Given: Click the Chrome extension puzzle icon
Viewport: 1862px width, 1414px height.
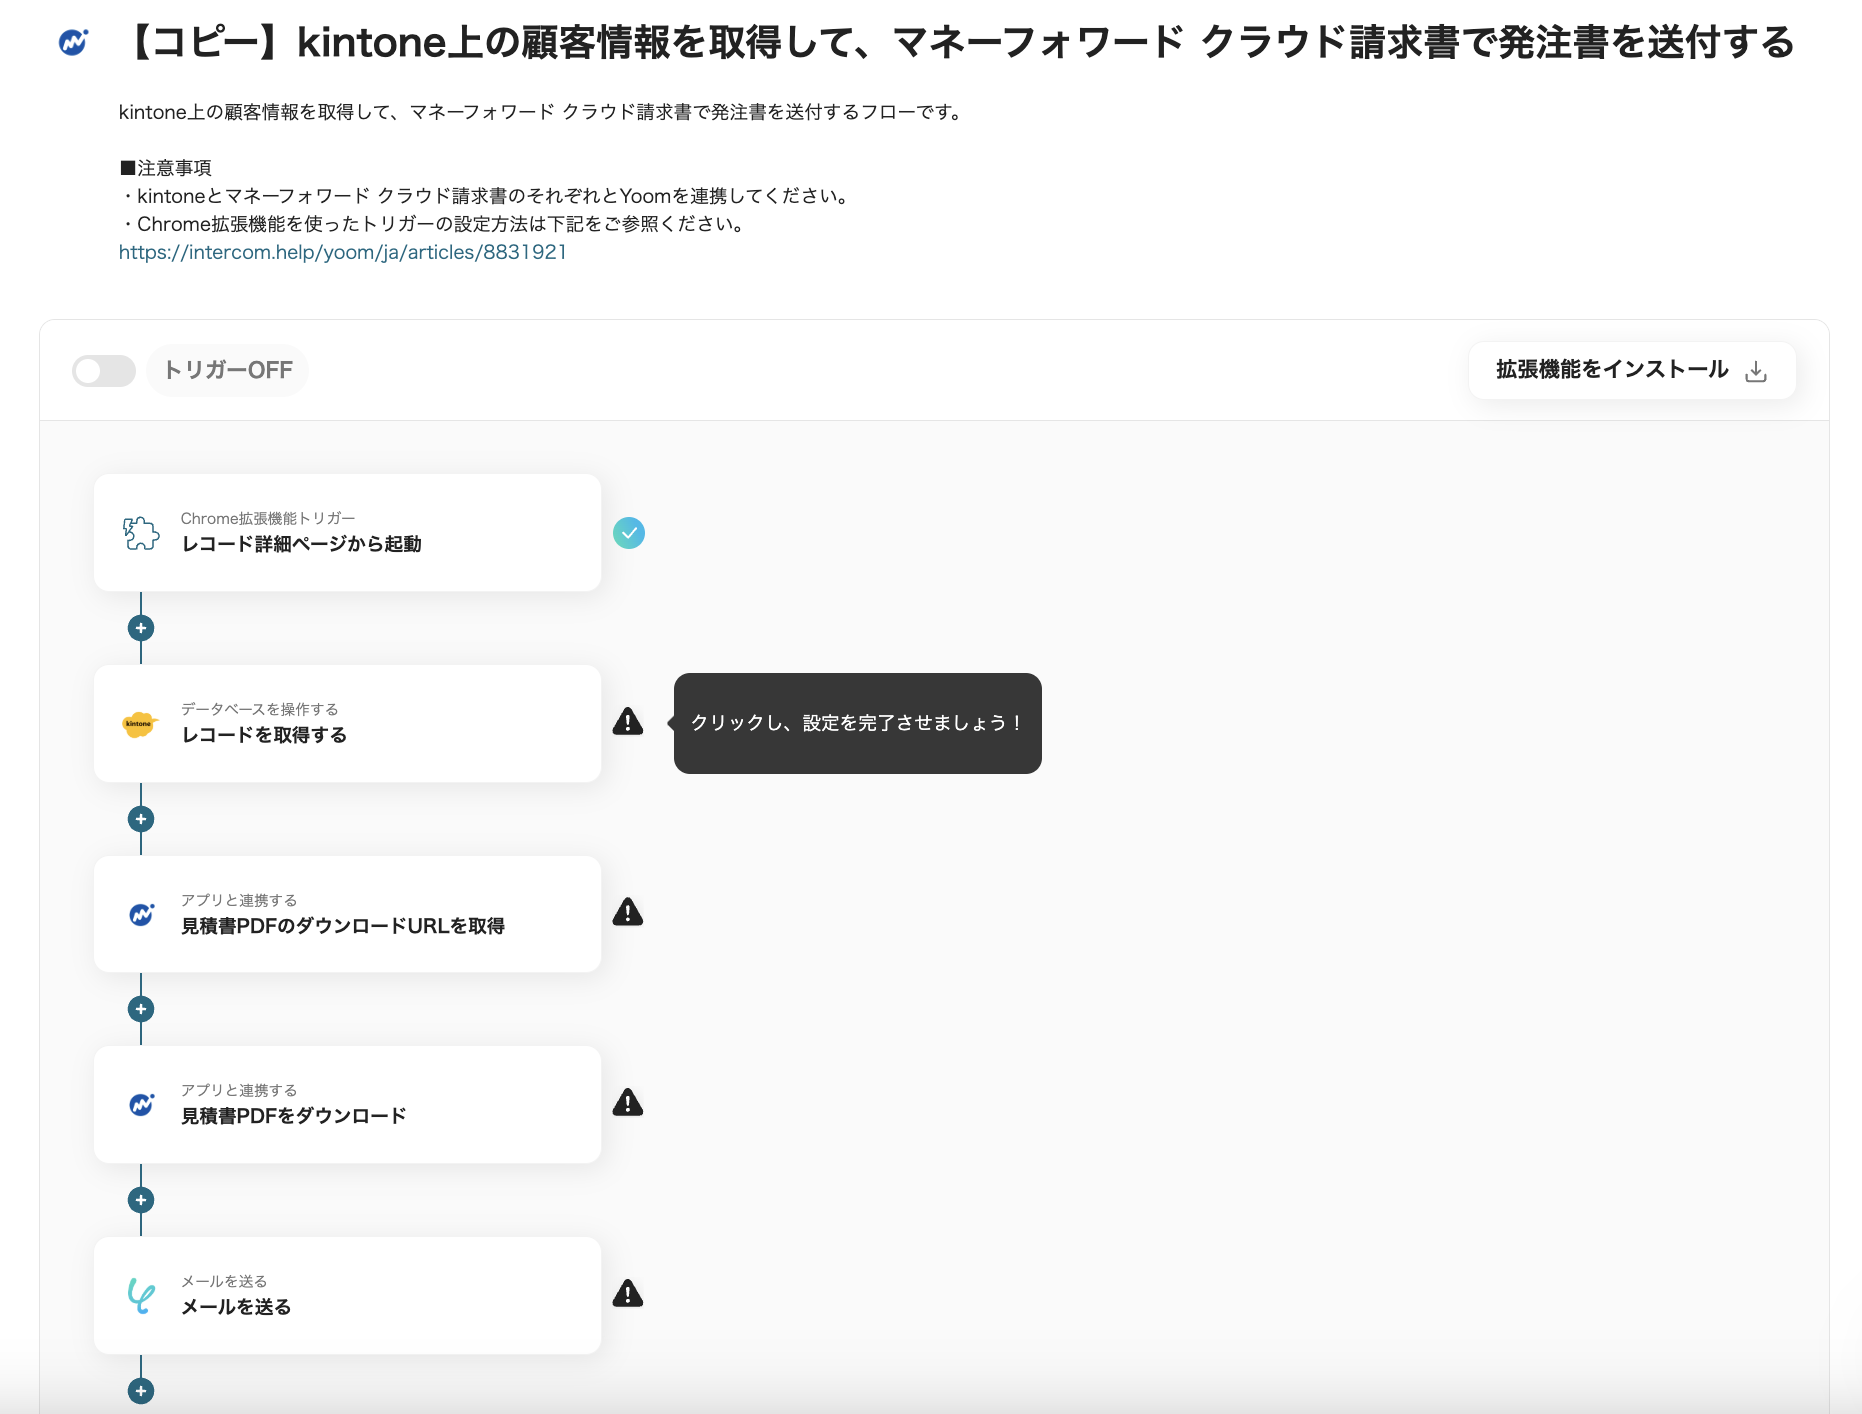Looking at the screenshot, I should pyautogui.click(x=141, y=533).
